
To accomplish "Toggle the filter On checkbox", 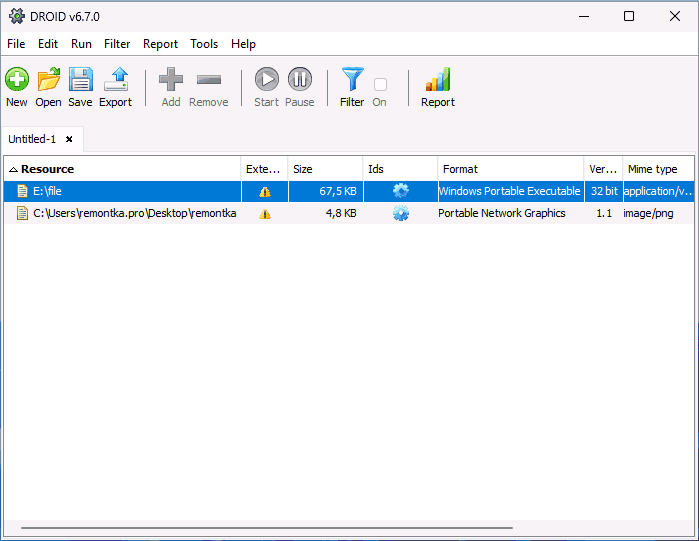I will [380, 84].
